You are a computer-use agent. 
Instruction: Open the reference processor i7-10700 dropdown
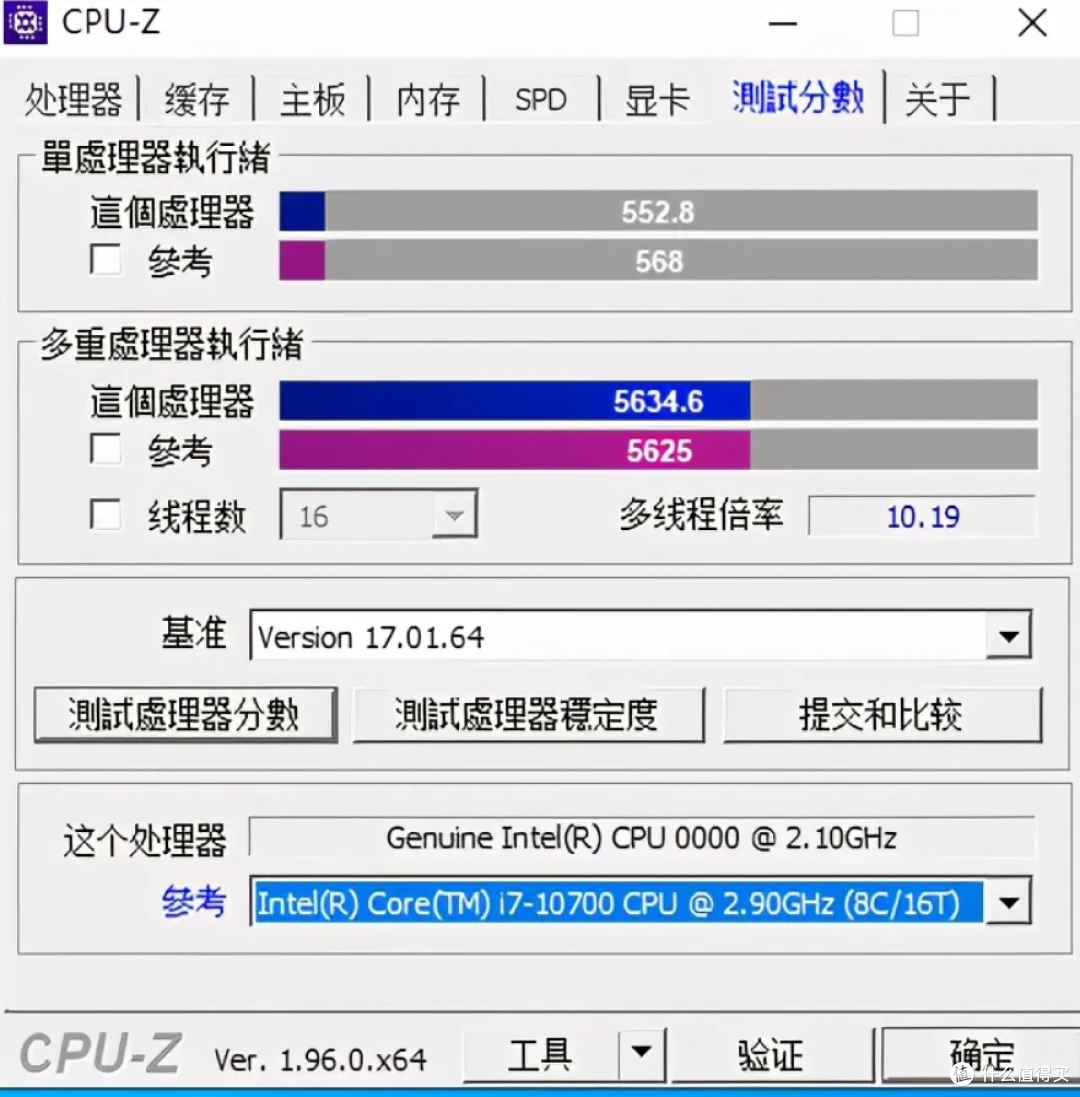(641, 902)
